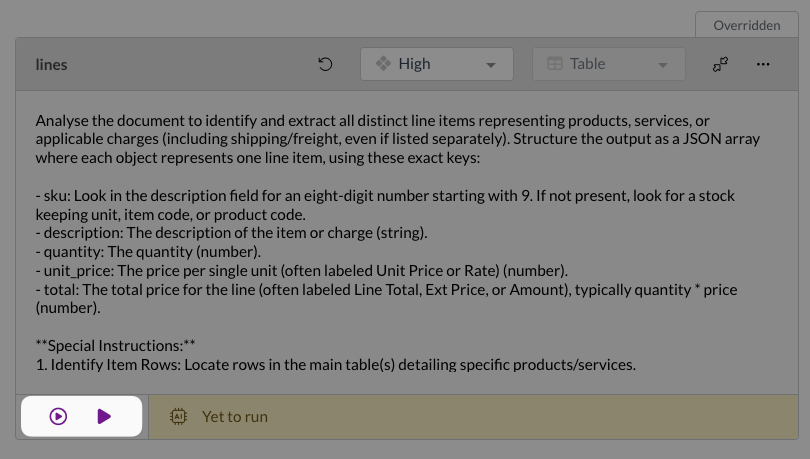Click the lines field title
Image resolution: width=810 pixels, height=459 pixels.
click(52, 64)
